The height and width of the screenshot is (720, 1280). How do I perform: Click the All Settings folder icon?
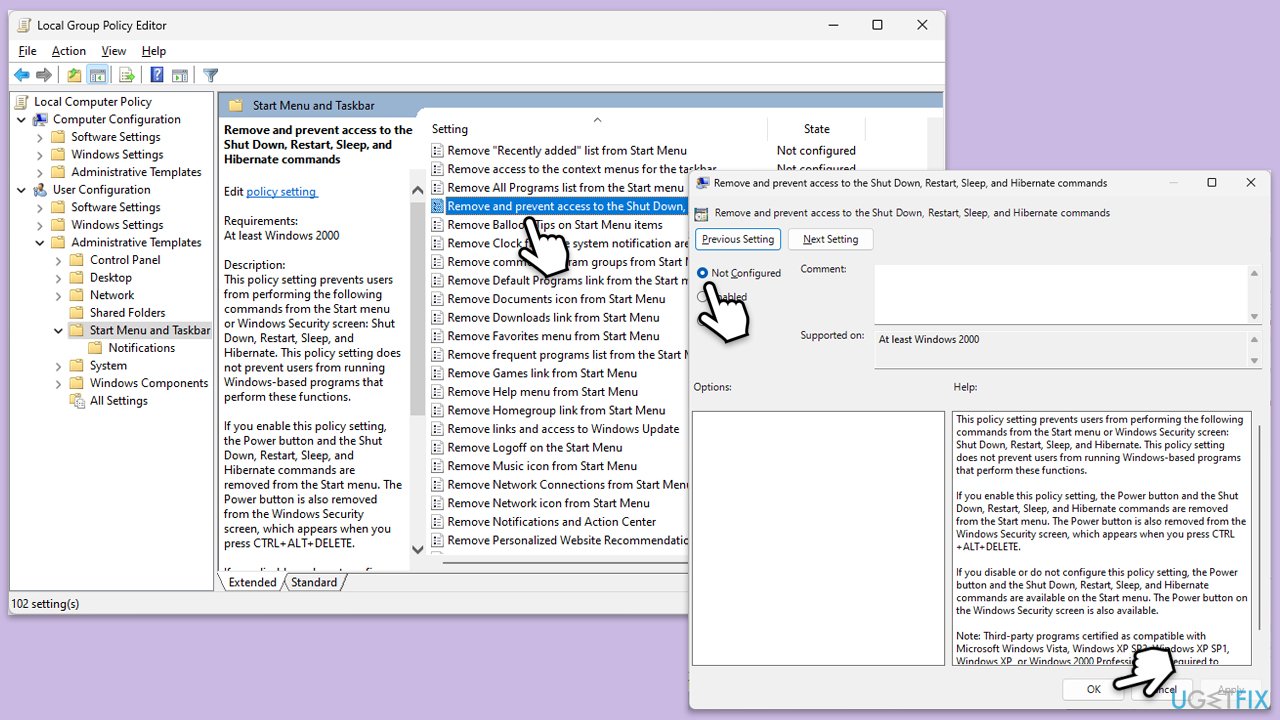click(x=77, y=400)
